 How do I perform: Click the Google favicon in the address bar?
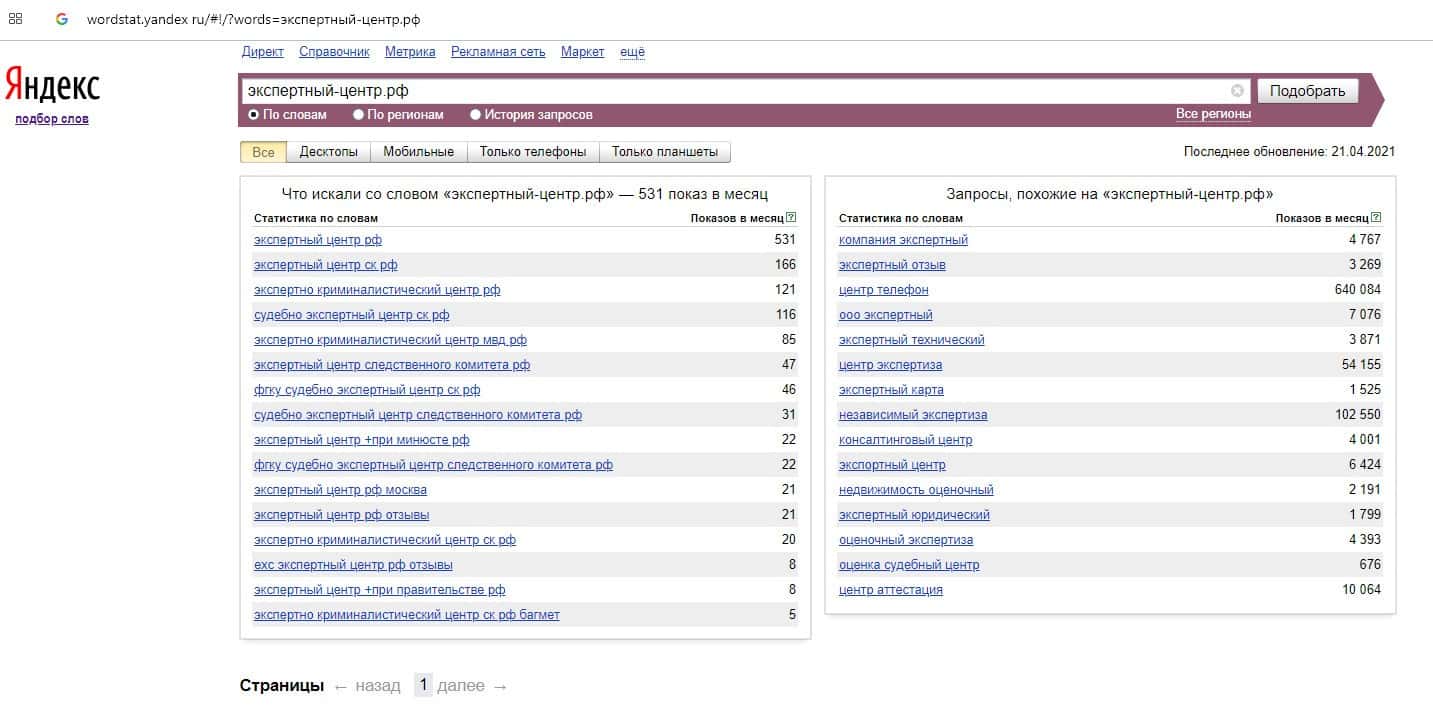(x=62, y=19)
